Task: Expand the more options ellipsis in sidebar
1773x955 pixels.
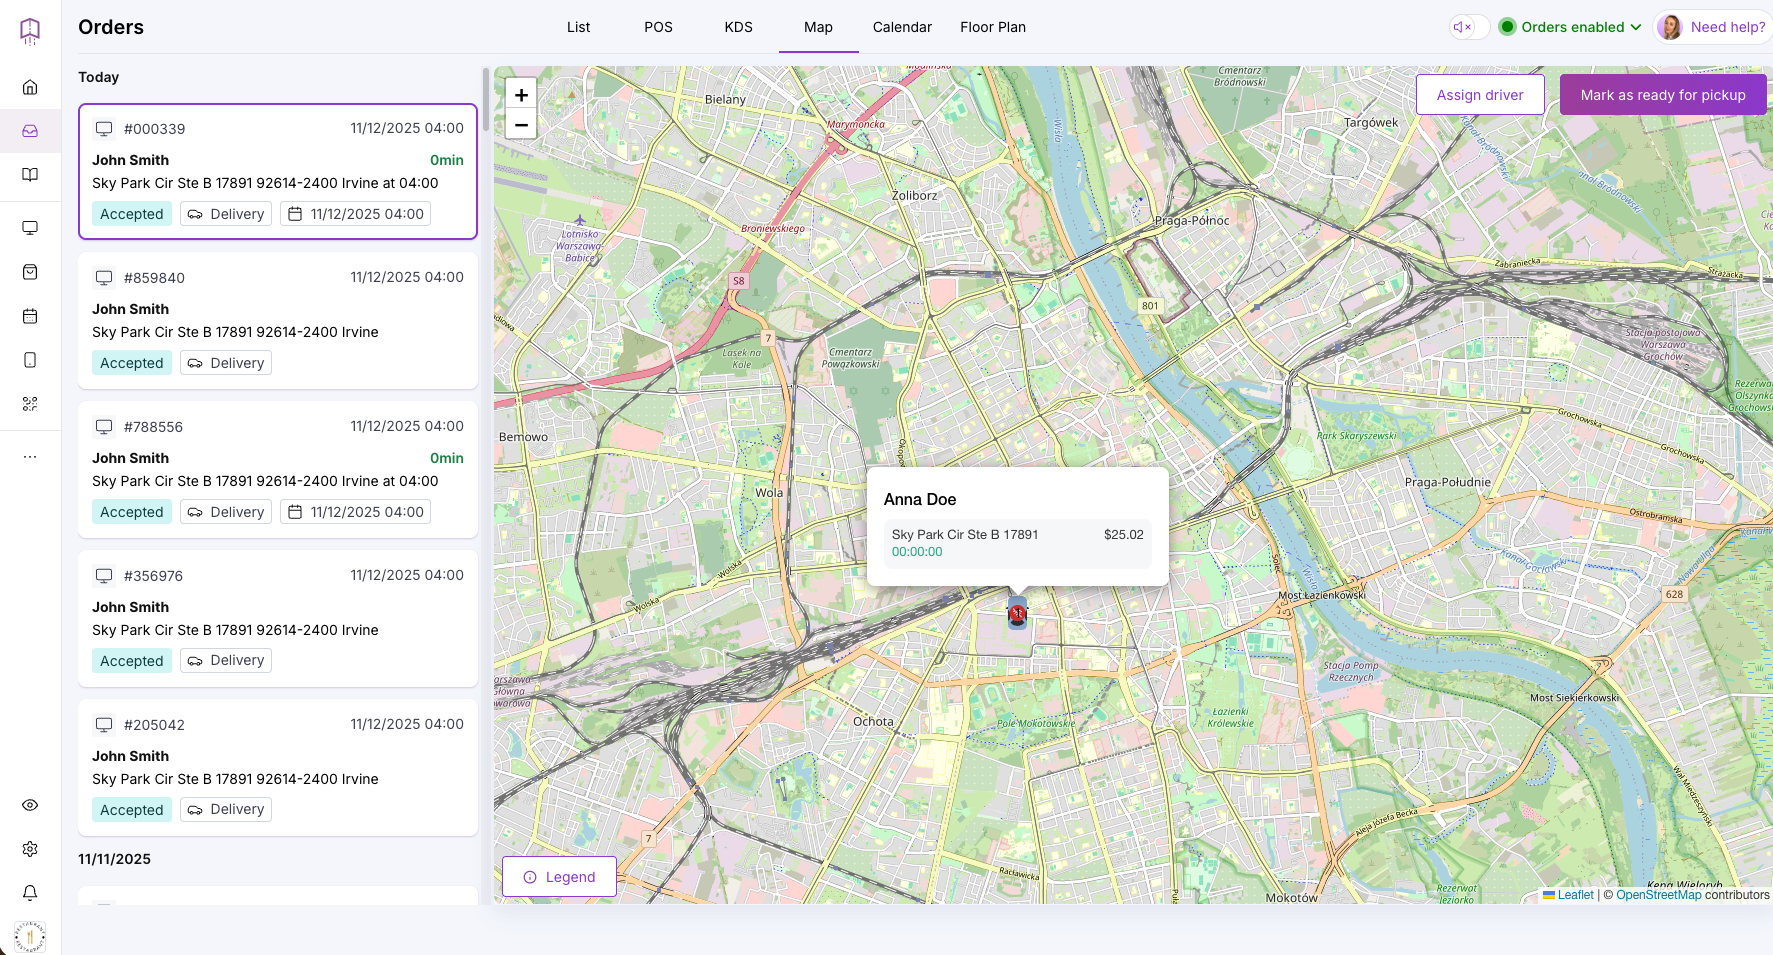Action: click(30, 457)
